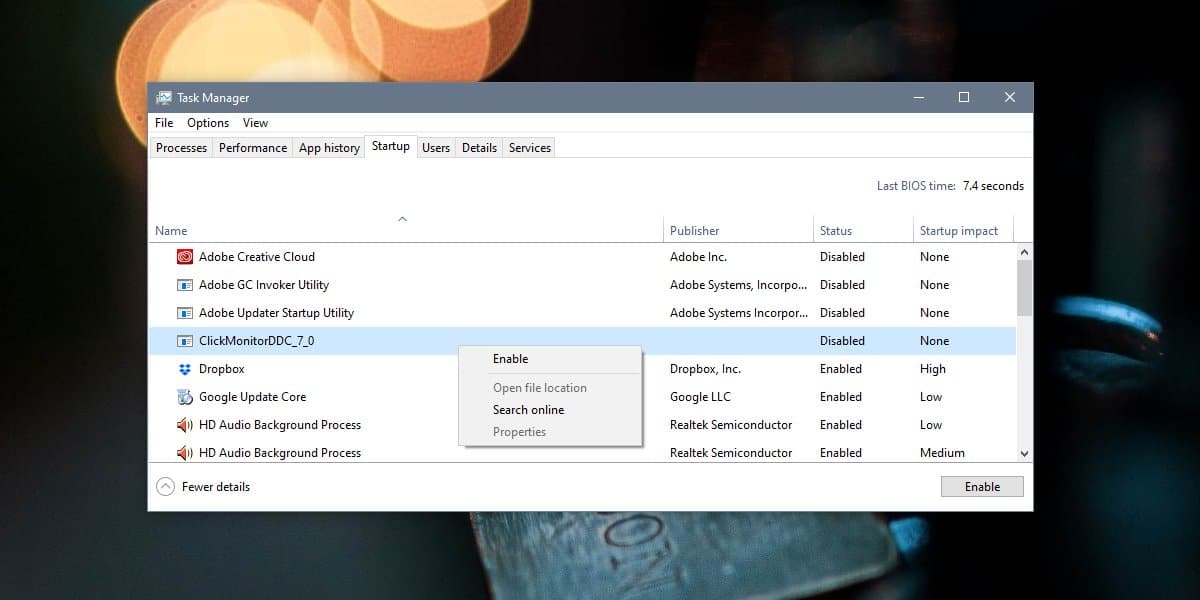The width and height of the screenshot is (1200, 600).
Task: Click the ClickMonitorDDC_7_0 row icon
Action: click(x=184, y=341)
